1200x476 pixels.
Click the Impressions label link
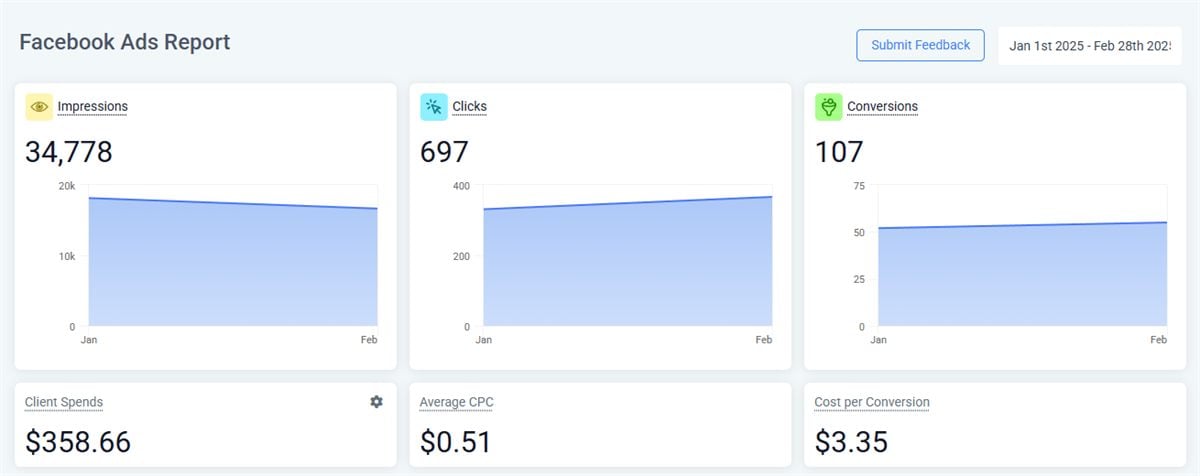[93, 107]
